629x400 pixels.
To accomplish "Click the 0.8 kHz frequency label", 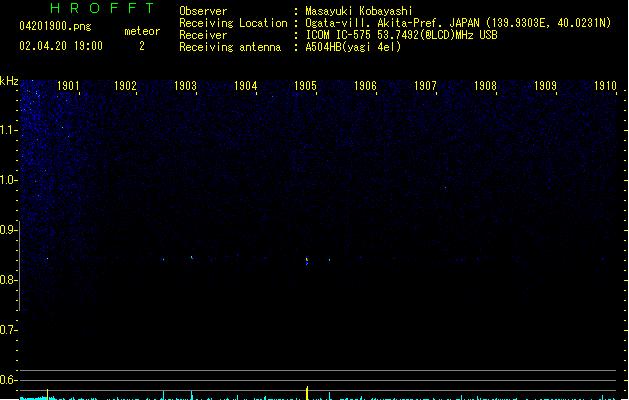I will [x=8, y=280].
